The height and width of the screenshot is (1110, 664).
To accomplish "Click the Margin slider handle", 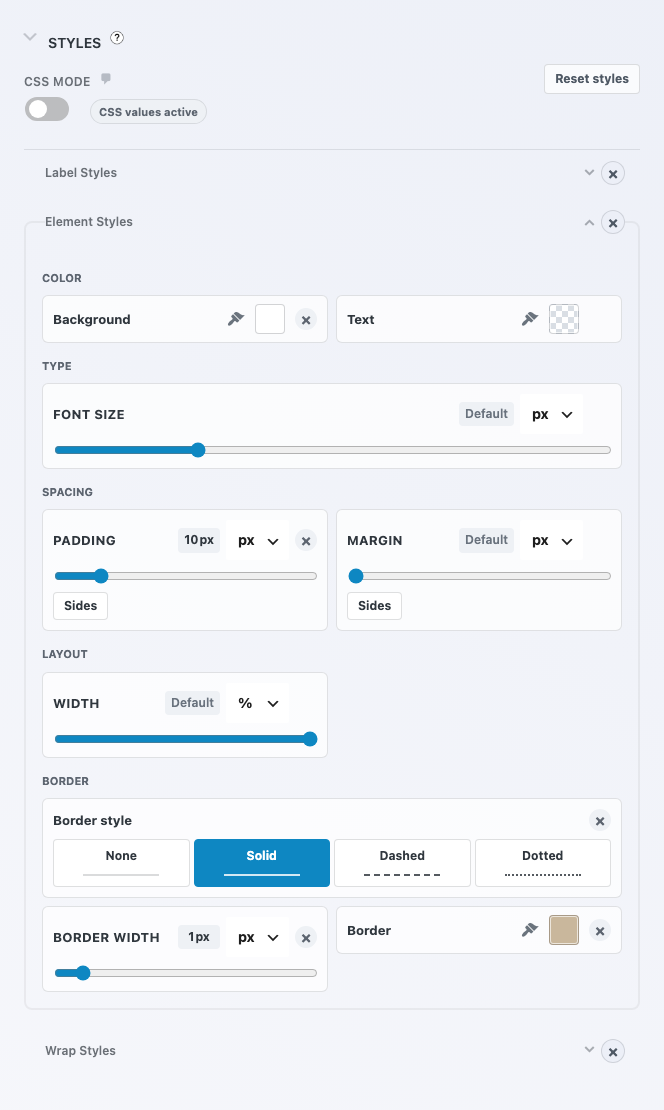I will [356, 576].
